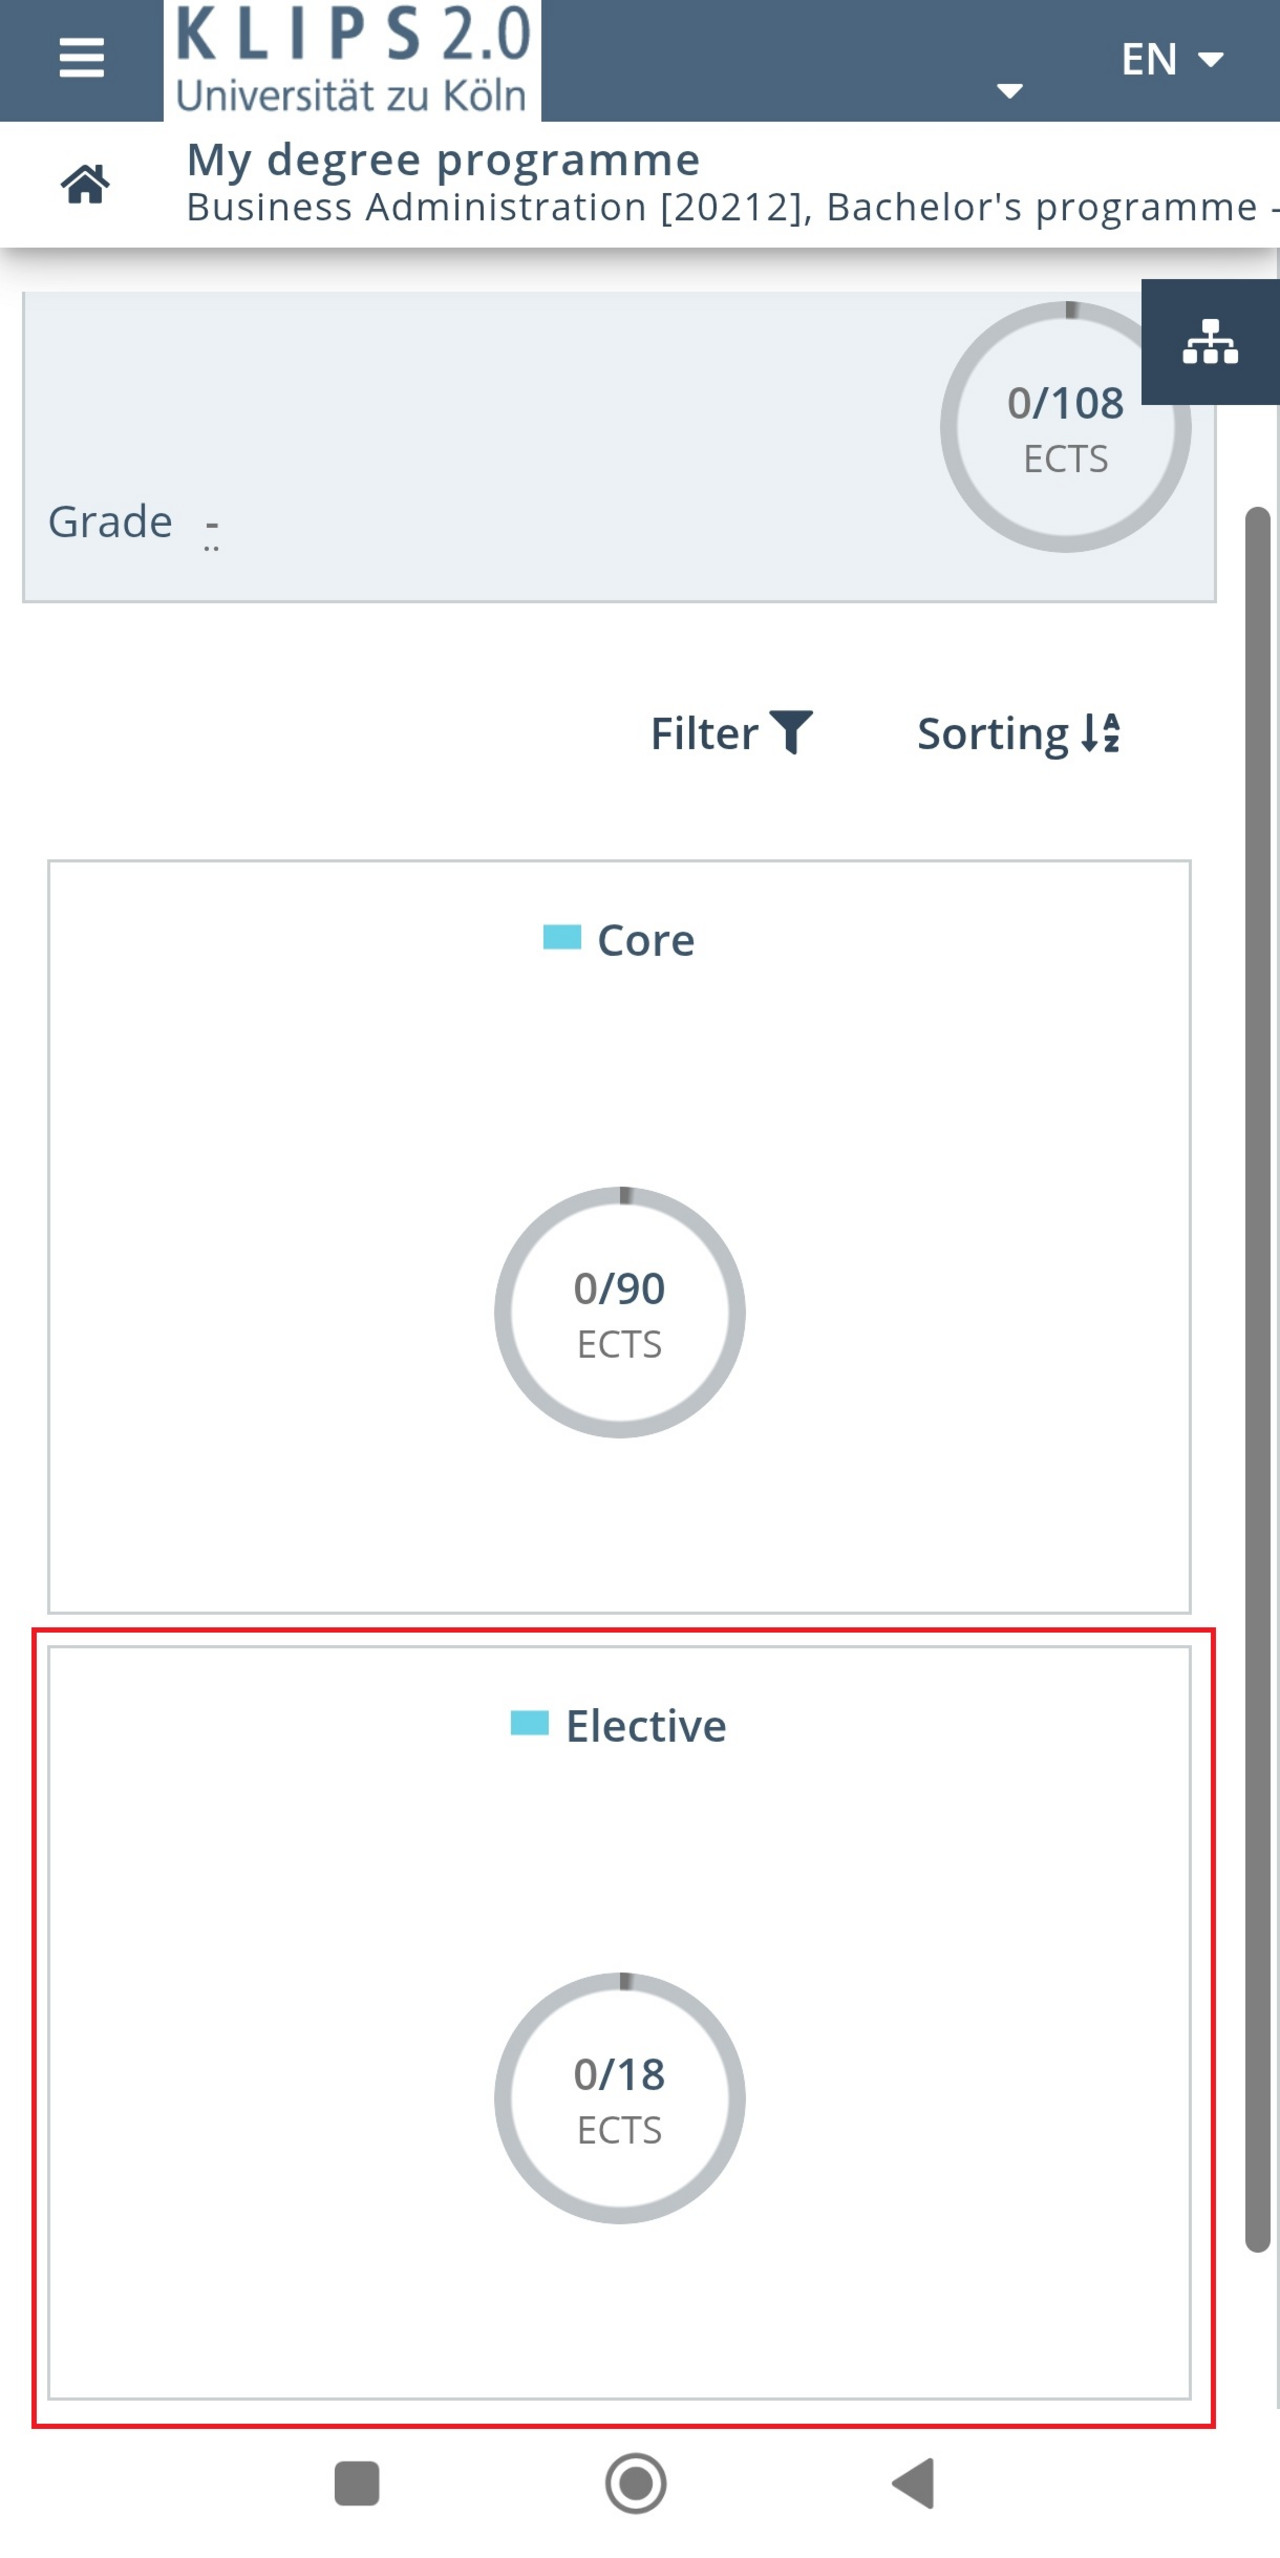Tap the home icon
This screenshot has height=2558, width=1280.
click(x=85, y=184)
